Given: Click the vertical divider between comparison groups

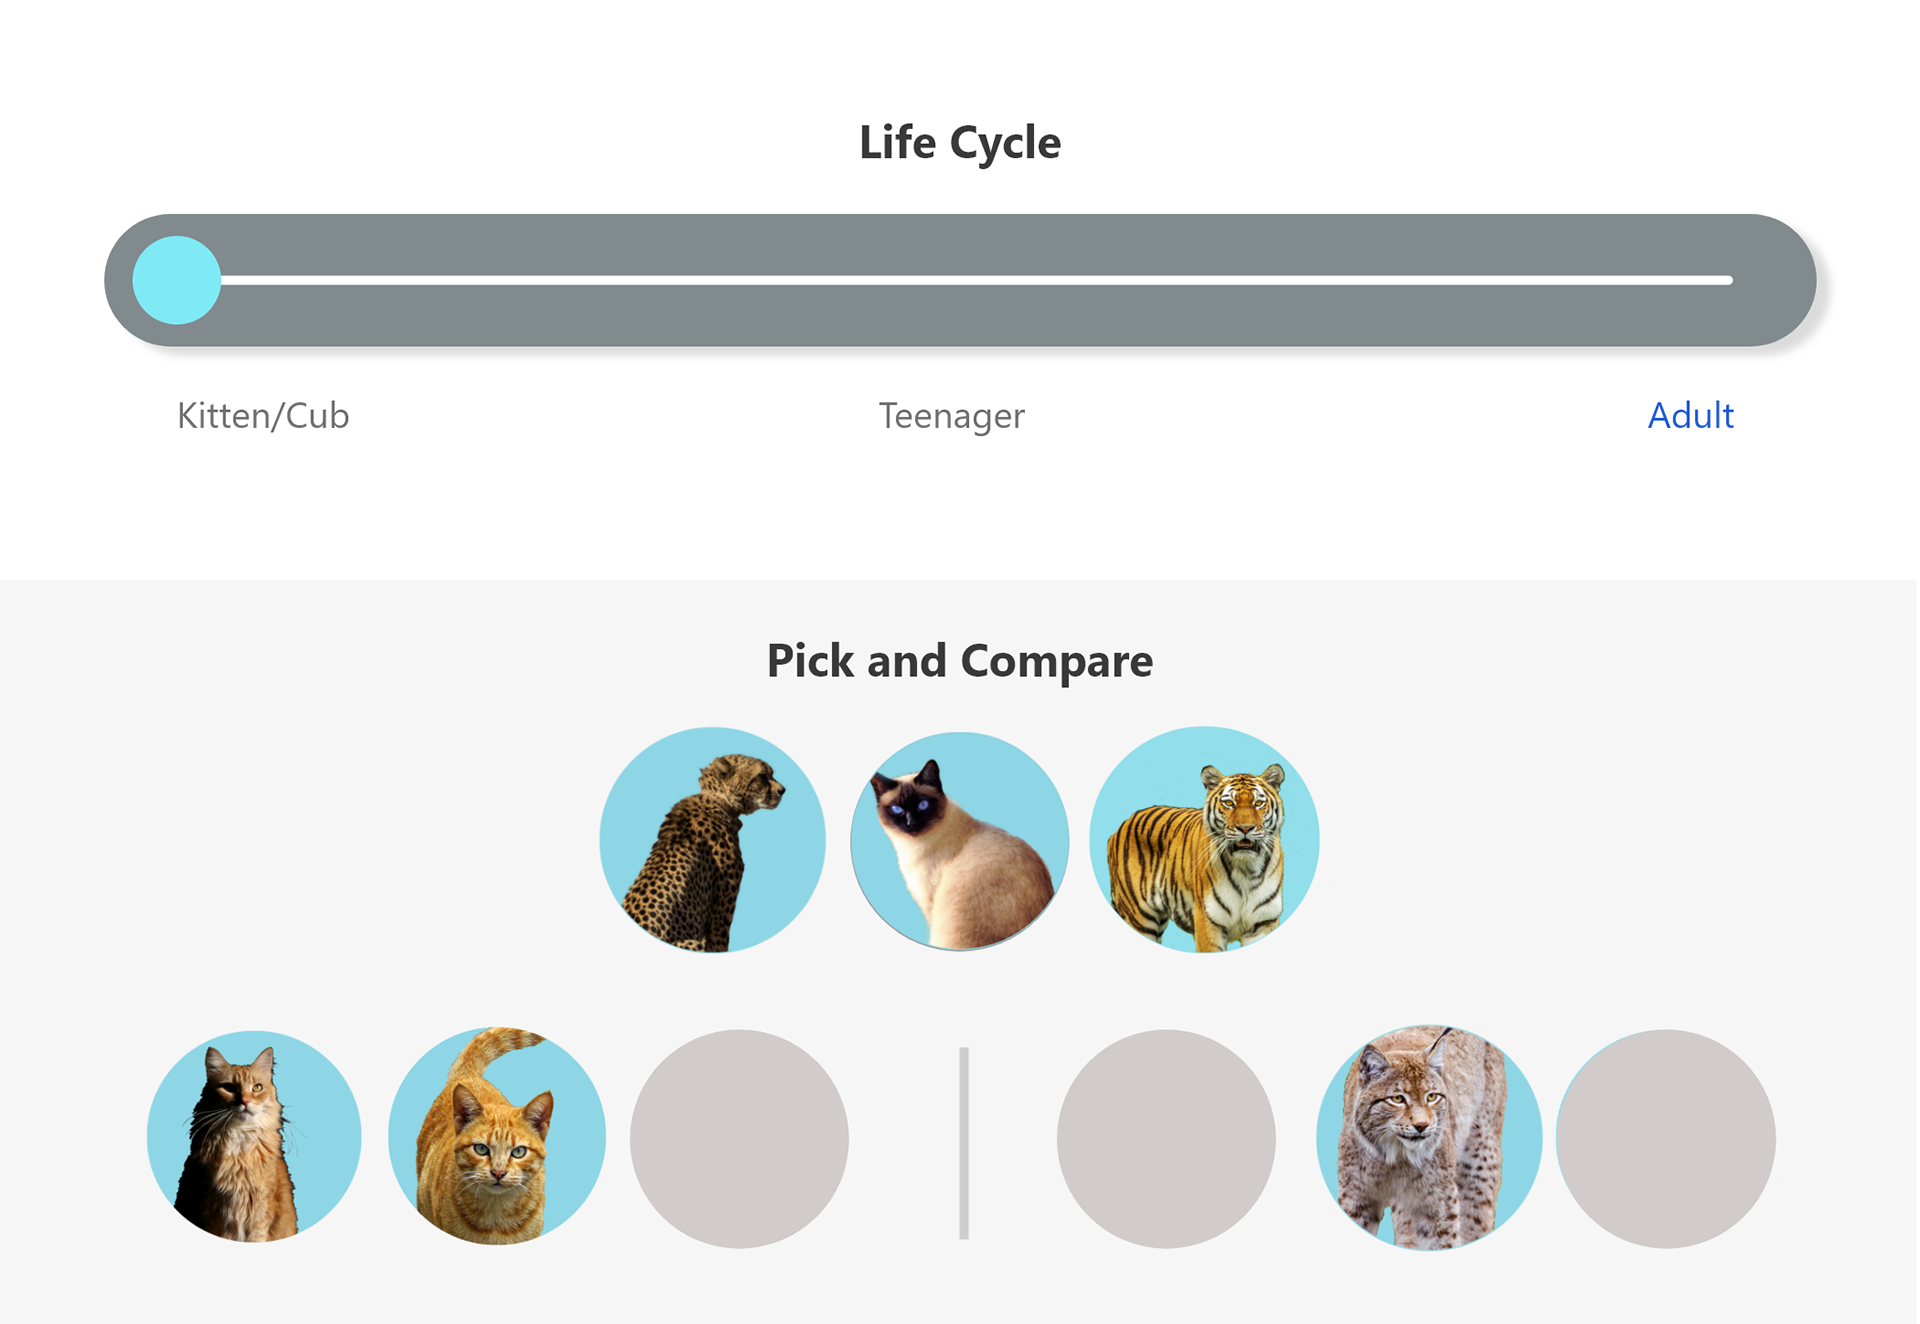Looking at the screenshot, I should click(x=964, y=1143).
